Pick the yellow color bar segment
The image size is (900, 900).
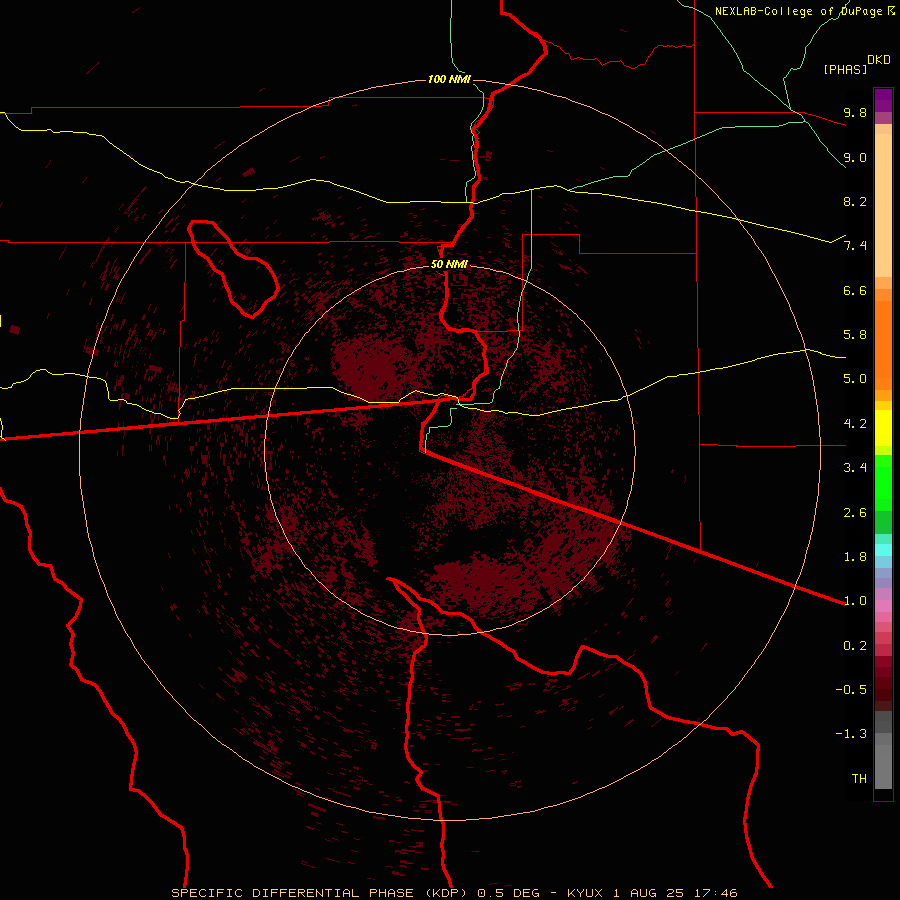click(x=883, y=428)
